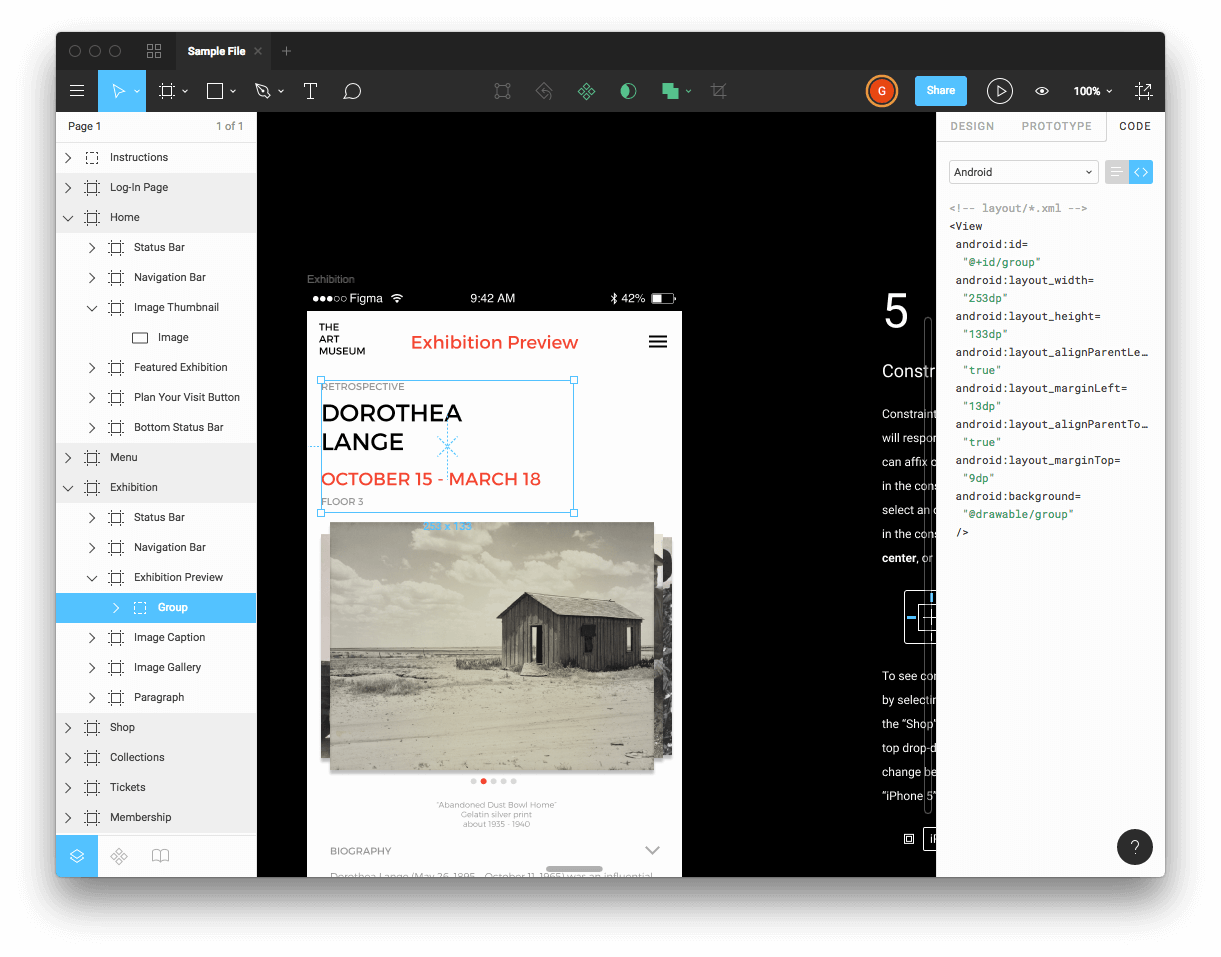This screenshot has height=957, width=1221.
Task: Switch code panel to code view
Action: pyautogui.click(x=1141, y=172)
